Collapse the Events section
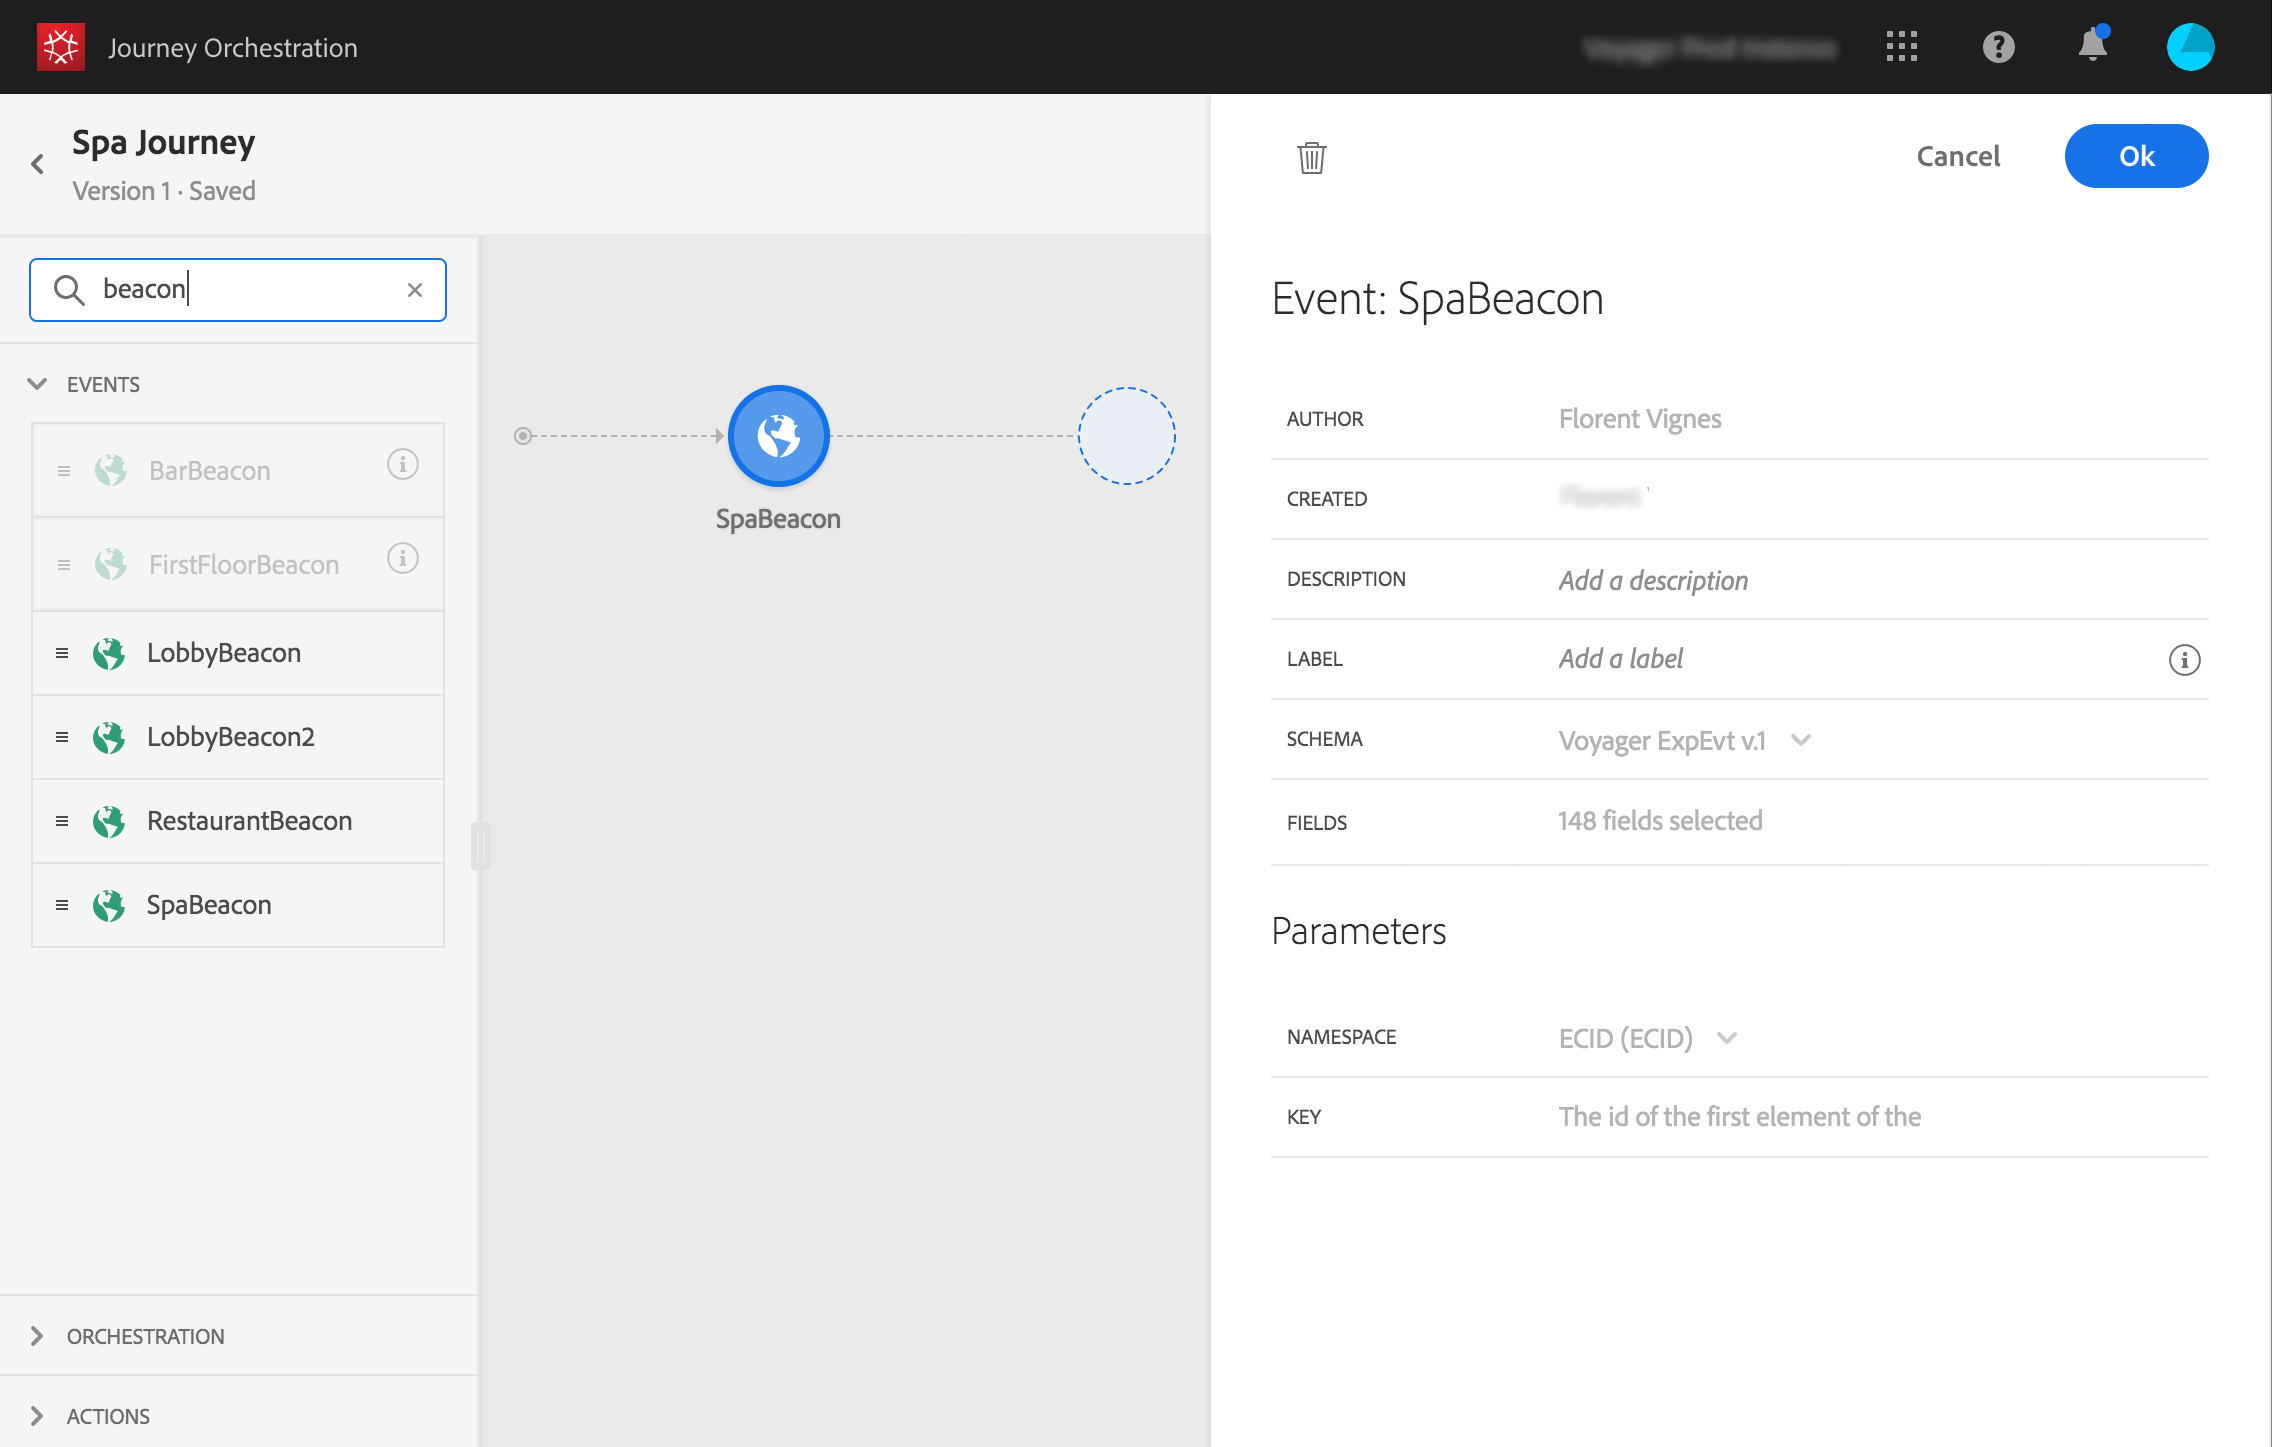The image size is (2272, 1447). coord(38,384)
